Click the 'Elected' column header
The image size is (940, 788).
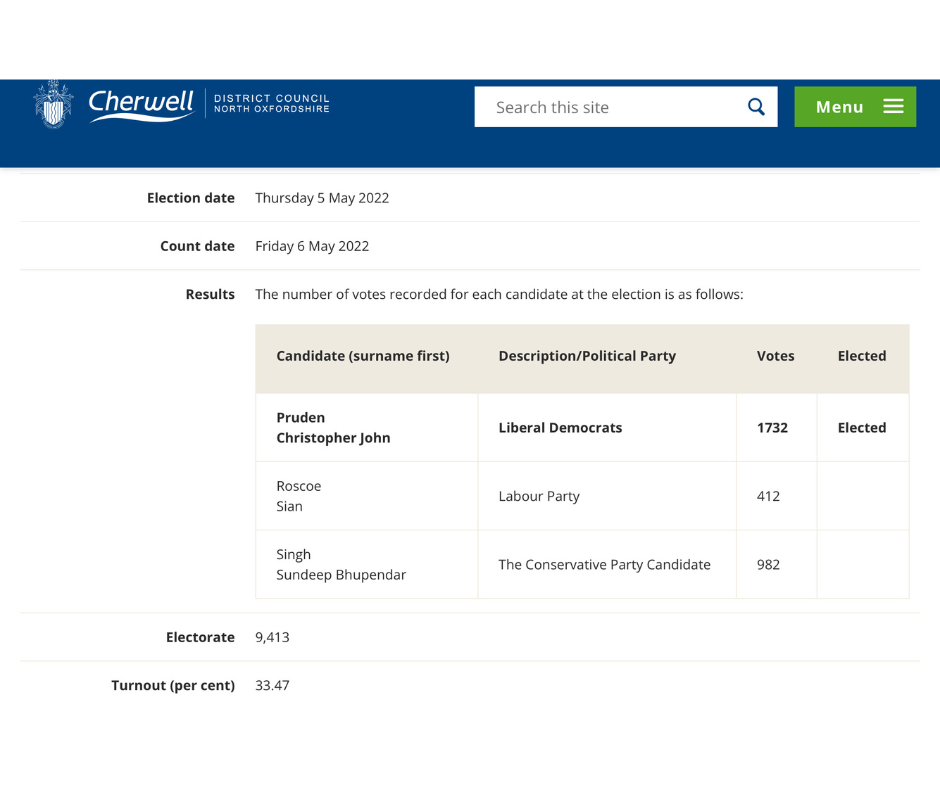[x=861, y=356]
